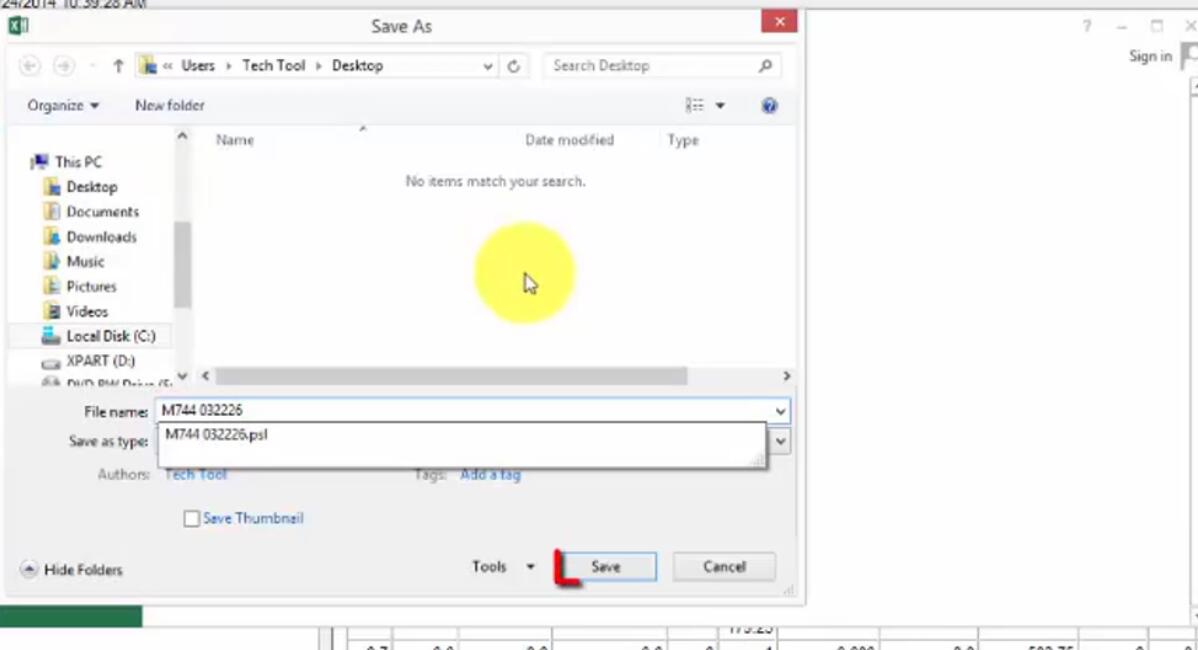This screenshot has width=1198, height=650.
Task: Open the view options dropdown arrow
Action: tap(720, 105)
